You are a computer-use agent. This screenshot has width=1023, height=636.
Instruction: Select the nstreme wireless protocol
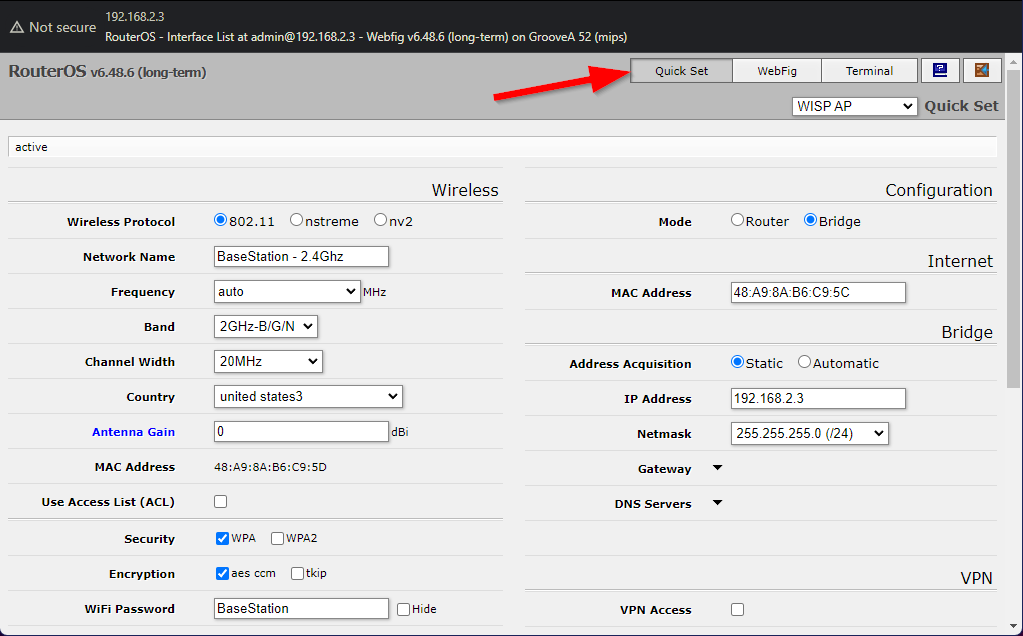point(296,221)
